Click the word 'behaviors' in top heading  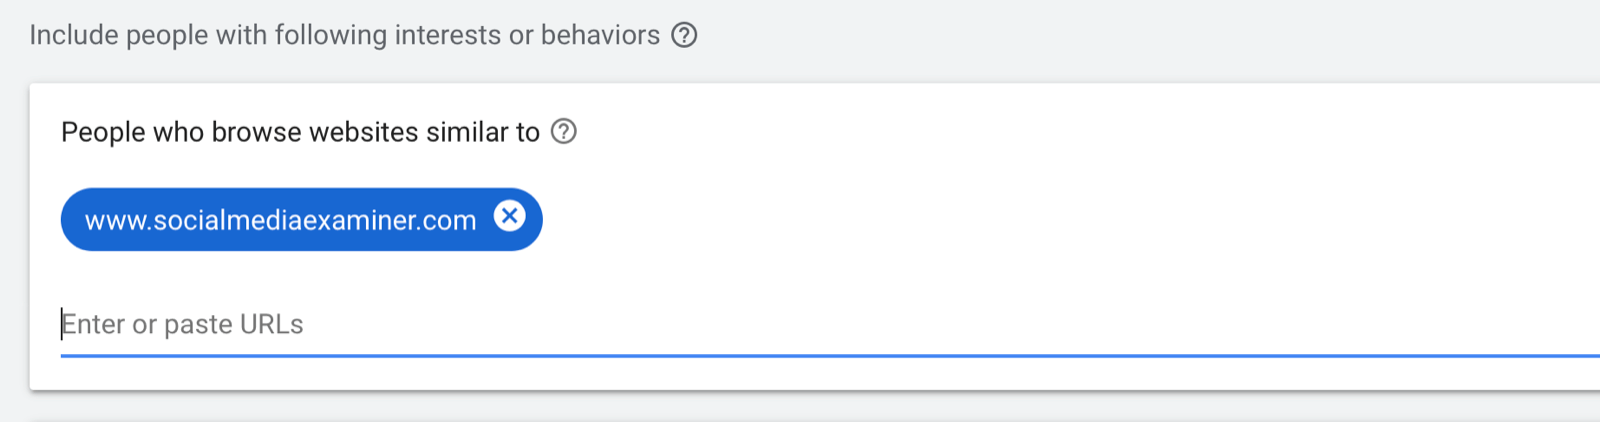[600, 35]
